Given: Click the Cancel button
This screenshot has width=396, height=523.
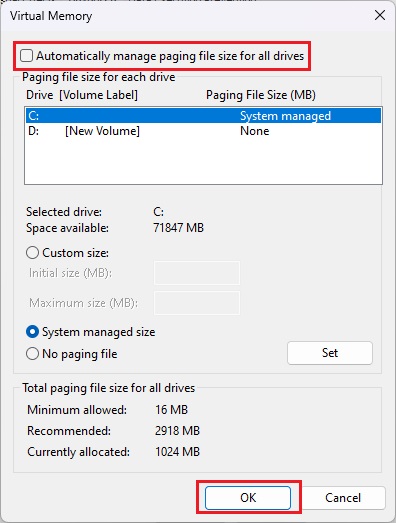Looking at the screenshot, I should [343, 498].
